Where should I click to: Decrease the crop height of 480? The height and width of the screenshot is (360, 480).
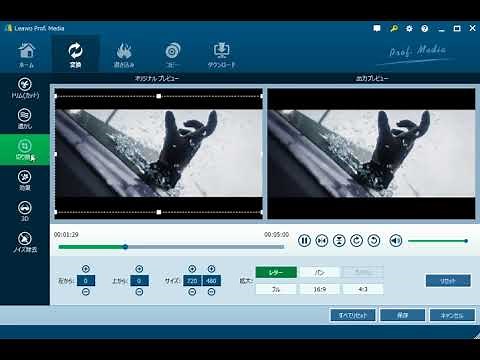211,292
